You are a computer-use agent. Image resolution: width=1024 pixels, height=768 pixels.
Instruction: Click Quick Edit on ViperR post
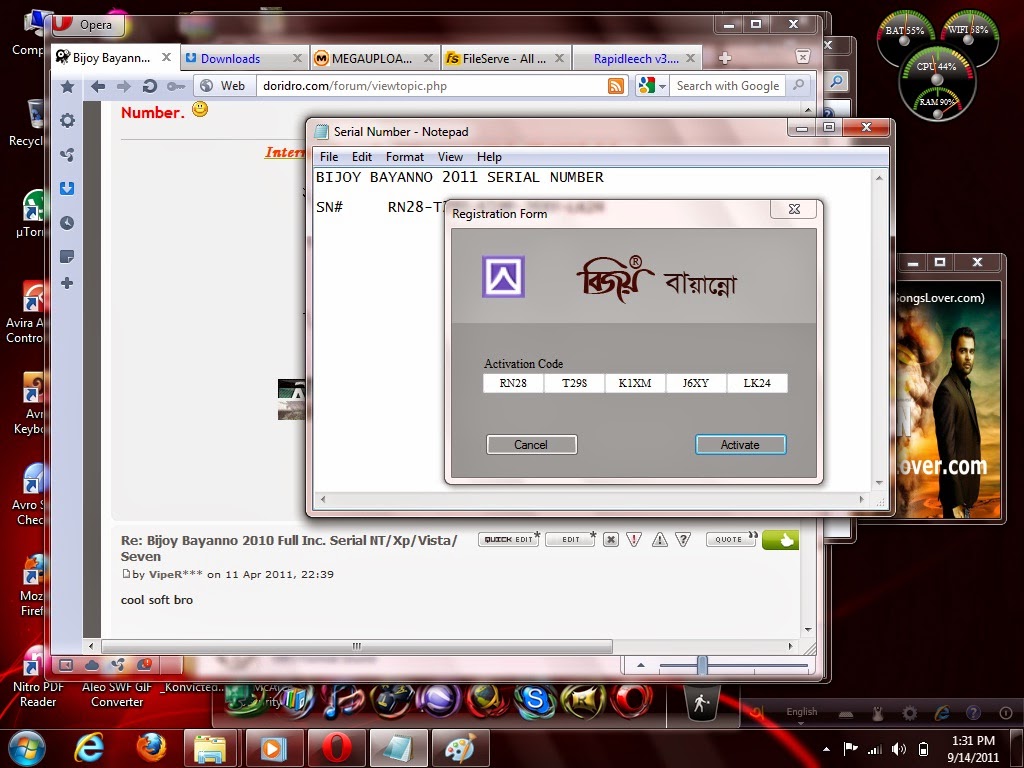pyautogui.click(x=509, y=539)
